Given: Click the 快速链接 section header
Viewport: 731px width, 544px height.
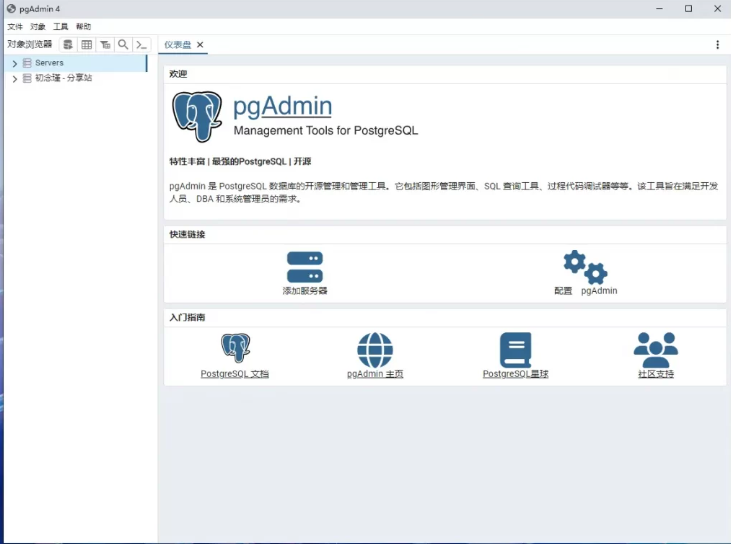Looking at the screenshot, I should [187, 234].
